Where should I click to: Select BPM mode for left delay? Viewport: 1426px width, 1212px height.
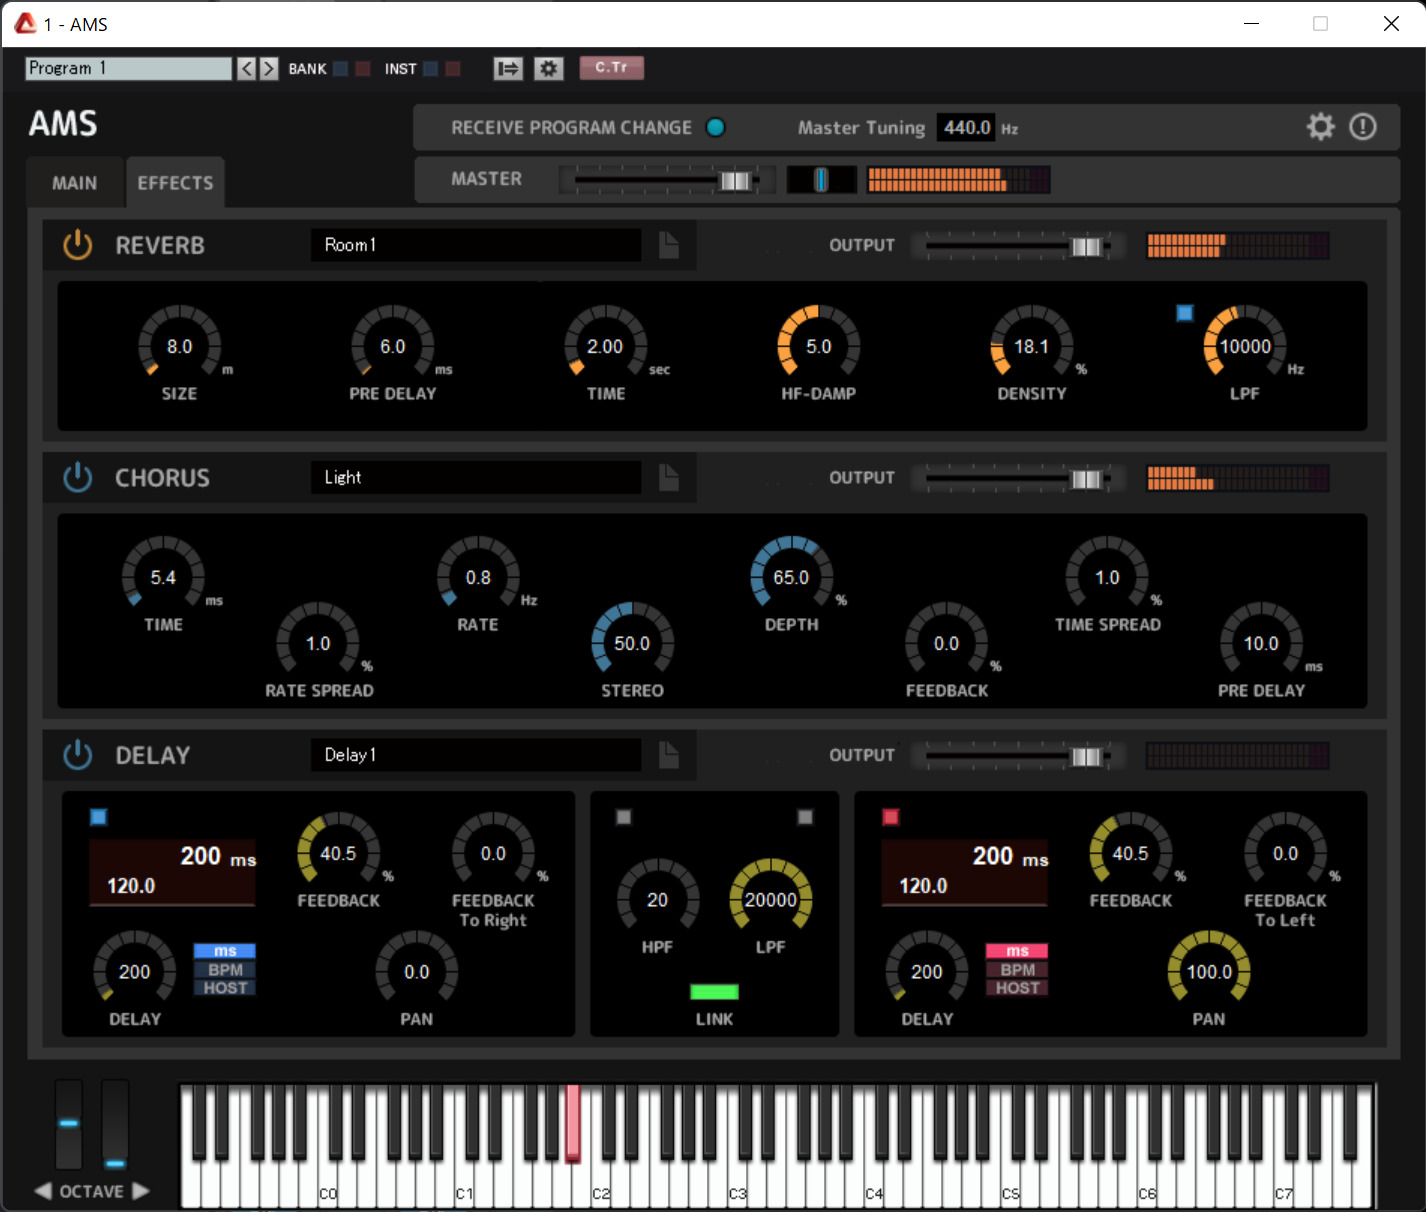pos(225,969)
